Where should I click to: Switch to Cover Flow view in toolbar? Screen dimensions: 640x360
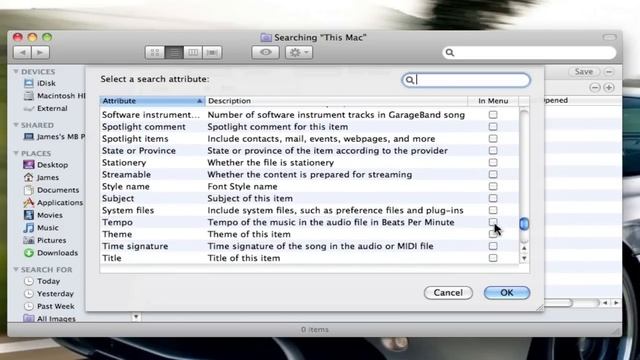coord(212,52)
